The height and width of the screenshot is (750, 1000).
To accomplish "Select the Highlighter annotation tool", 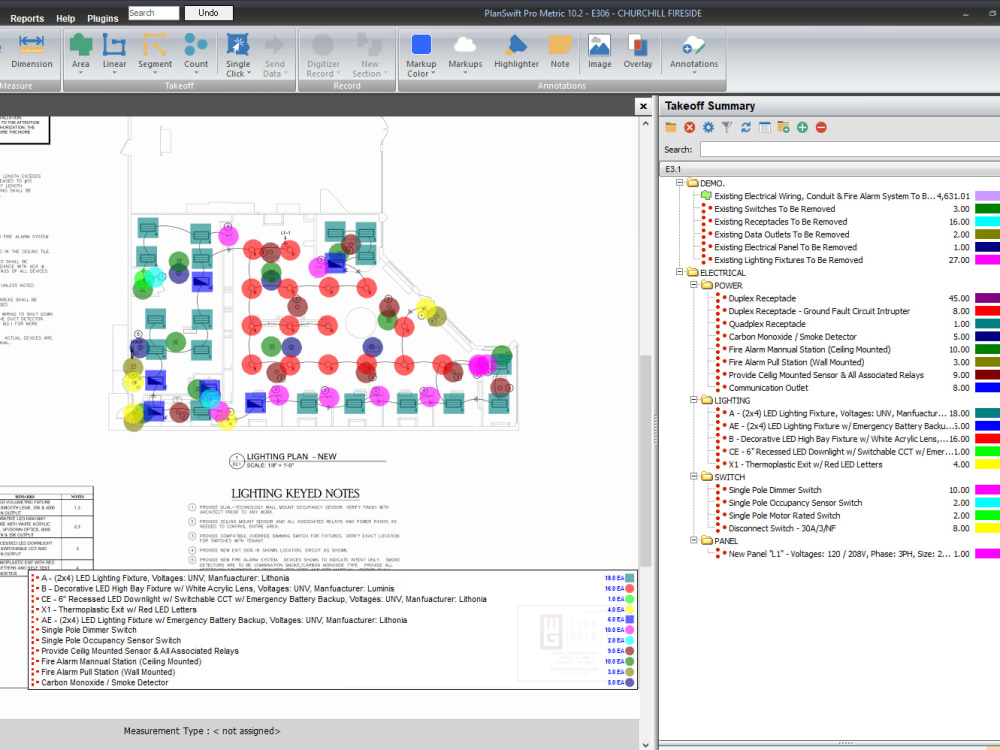I will pyautogui.click(x=516, y=51).
